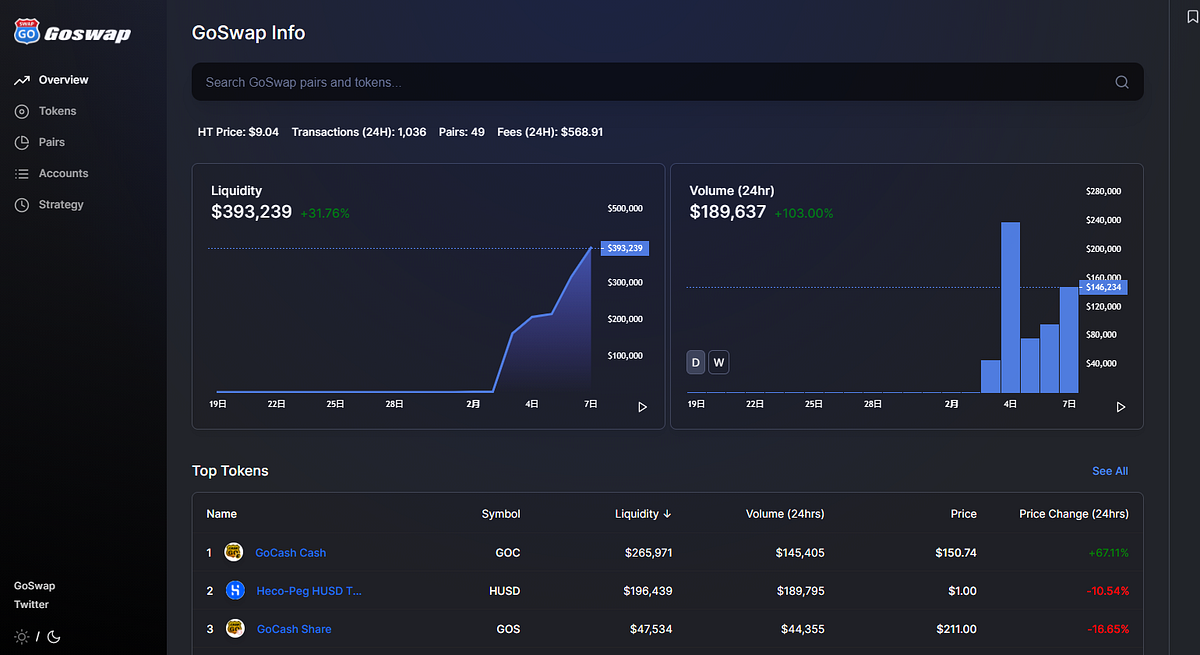1200x655 pixels.
Task: Click Fees (24H): $568.91 stat
Action: (x=550, y=132)
